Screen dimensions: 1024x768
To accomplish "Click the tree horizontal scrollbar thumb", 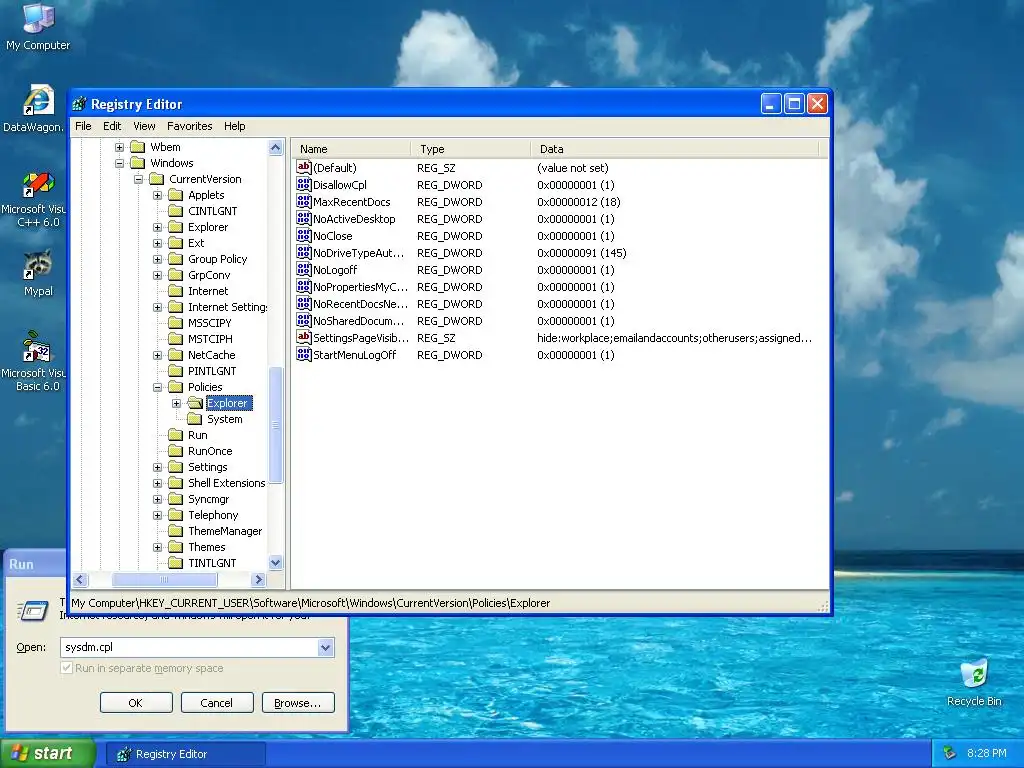I will click(165, 579).
